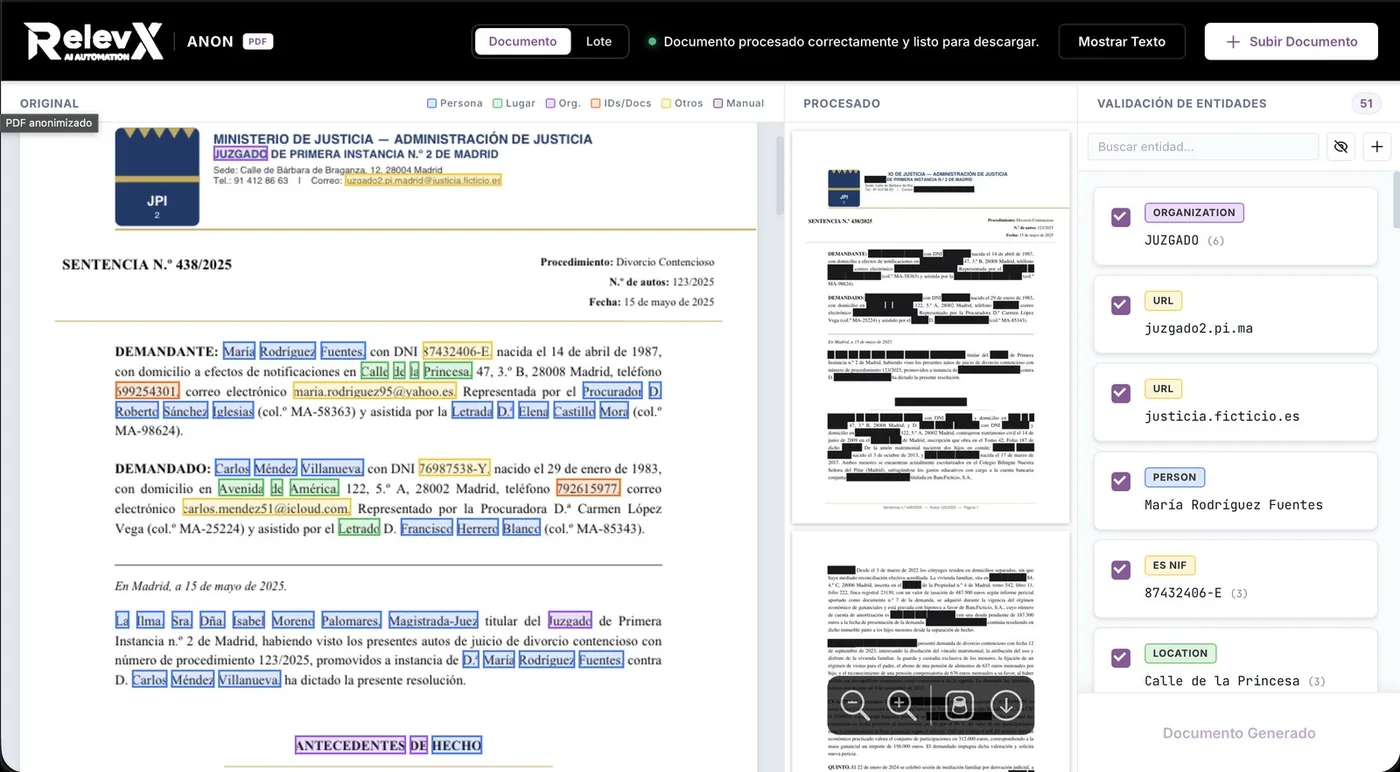Click the IDs/Docs legend color swatch

595,103
